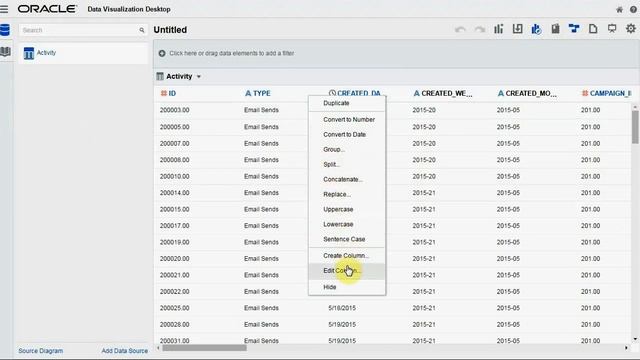Go to the home page icon
Viewport: 640px width, 360px height.
click(x=619, y=9)
